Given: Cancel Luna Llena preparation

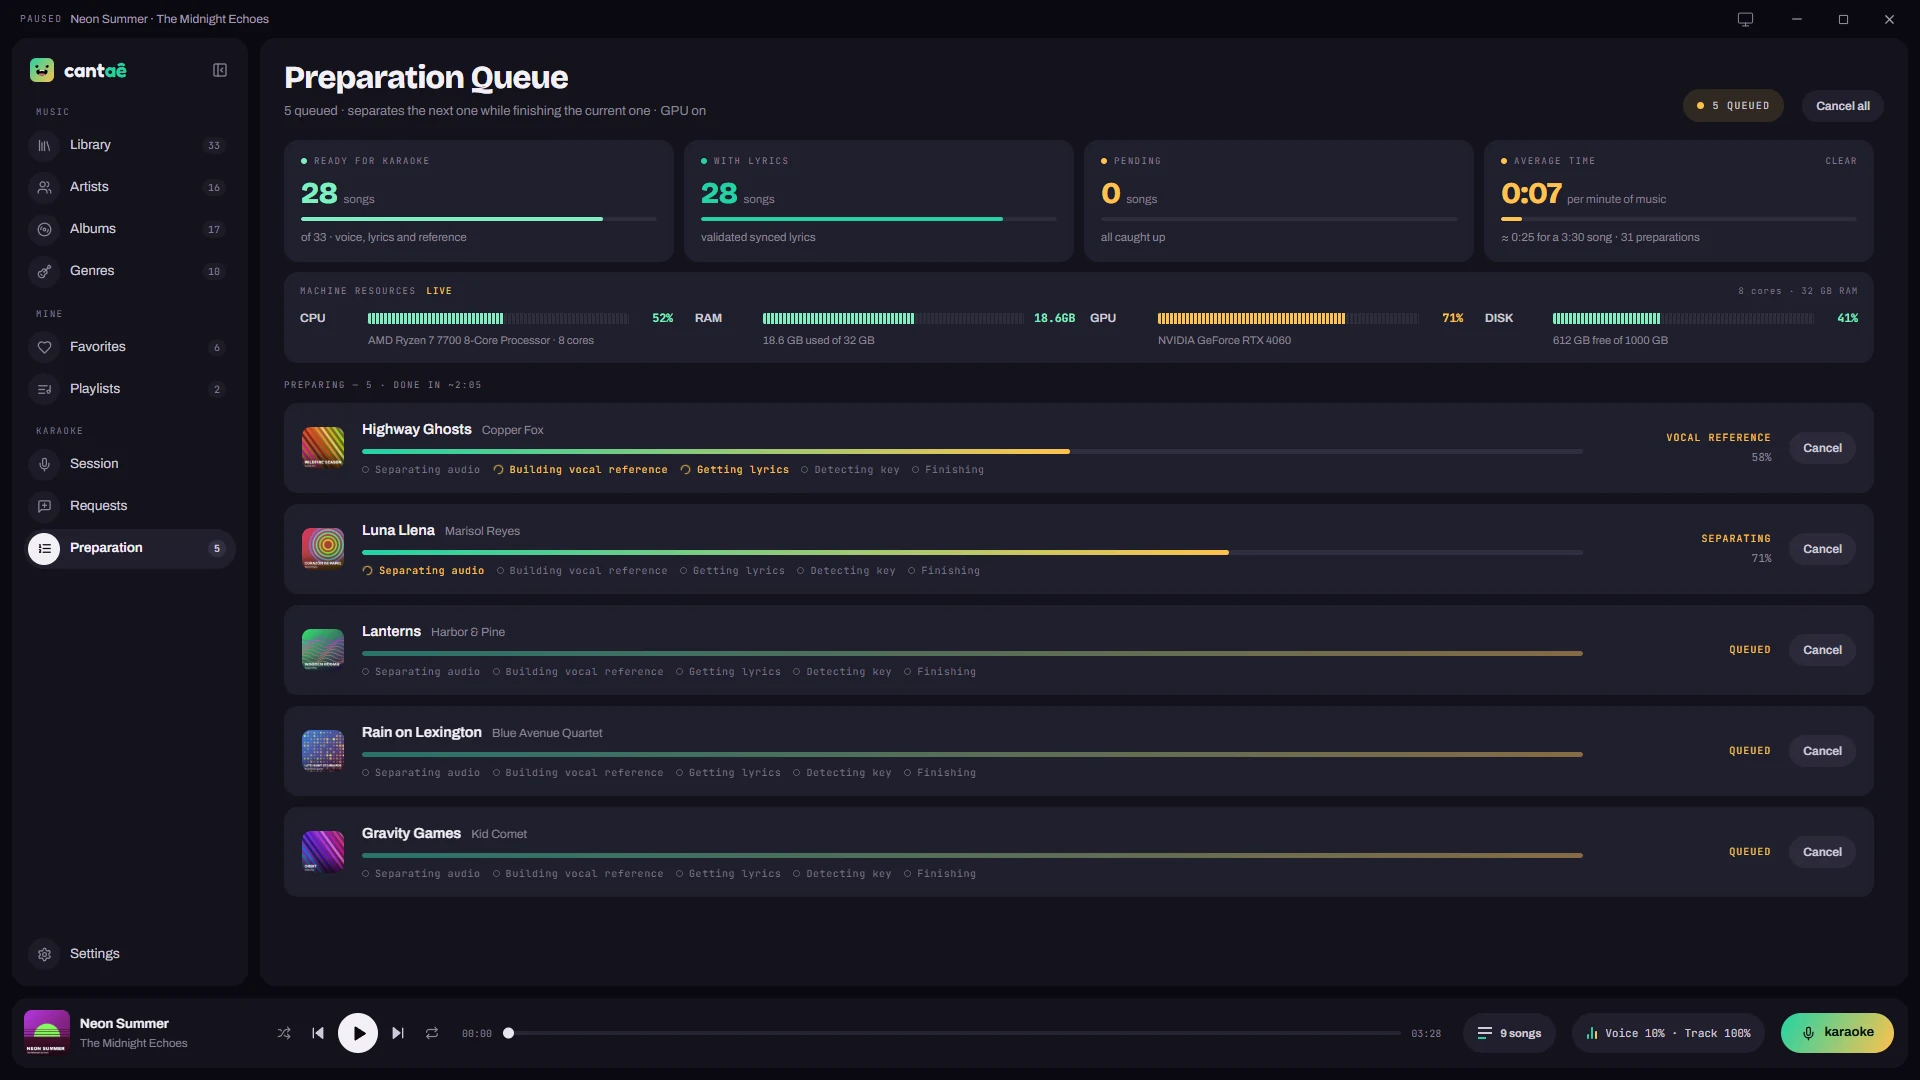Looking at the screenshot, I should [1822, 549].
